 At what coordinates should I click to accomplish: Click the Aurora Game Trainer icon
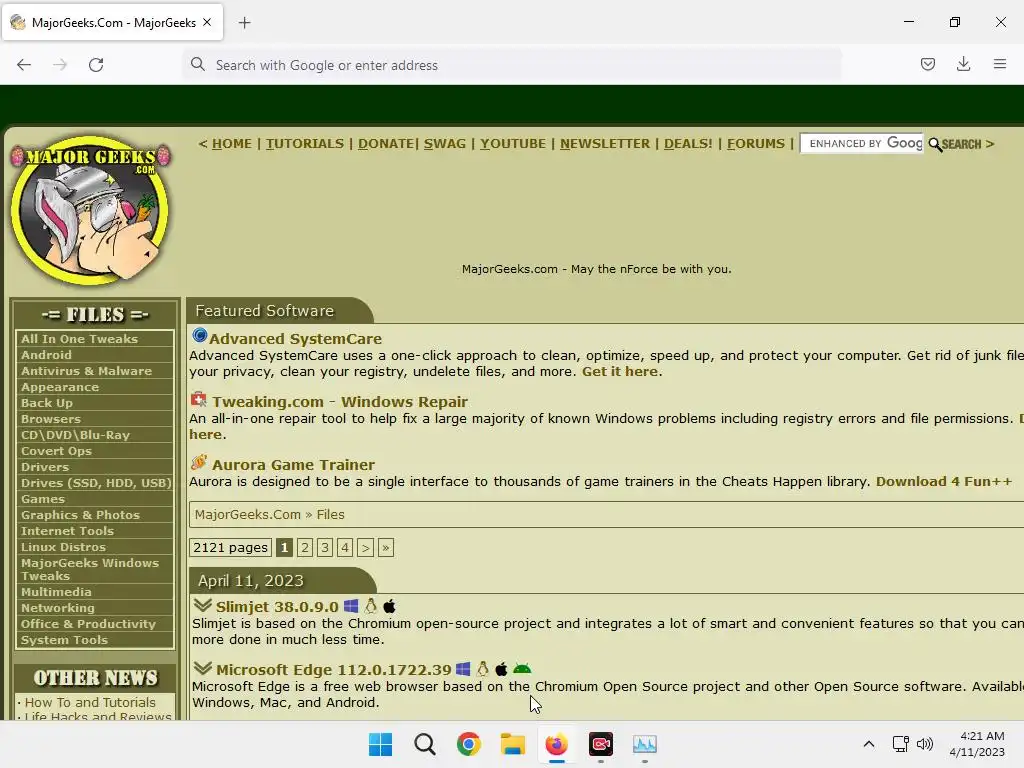[199, 462]
